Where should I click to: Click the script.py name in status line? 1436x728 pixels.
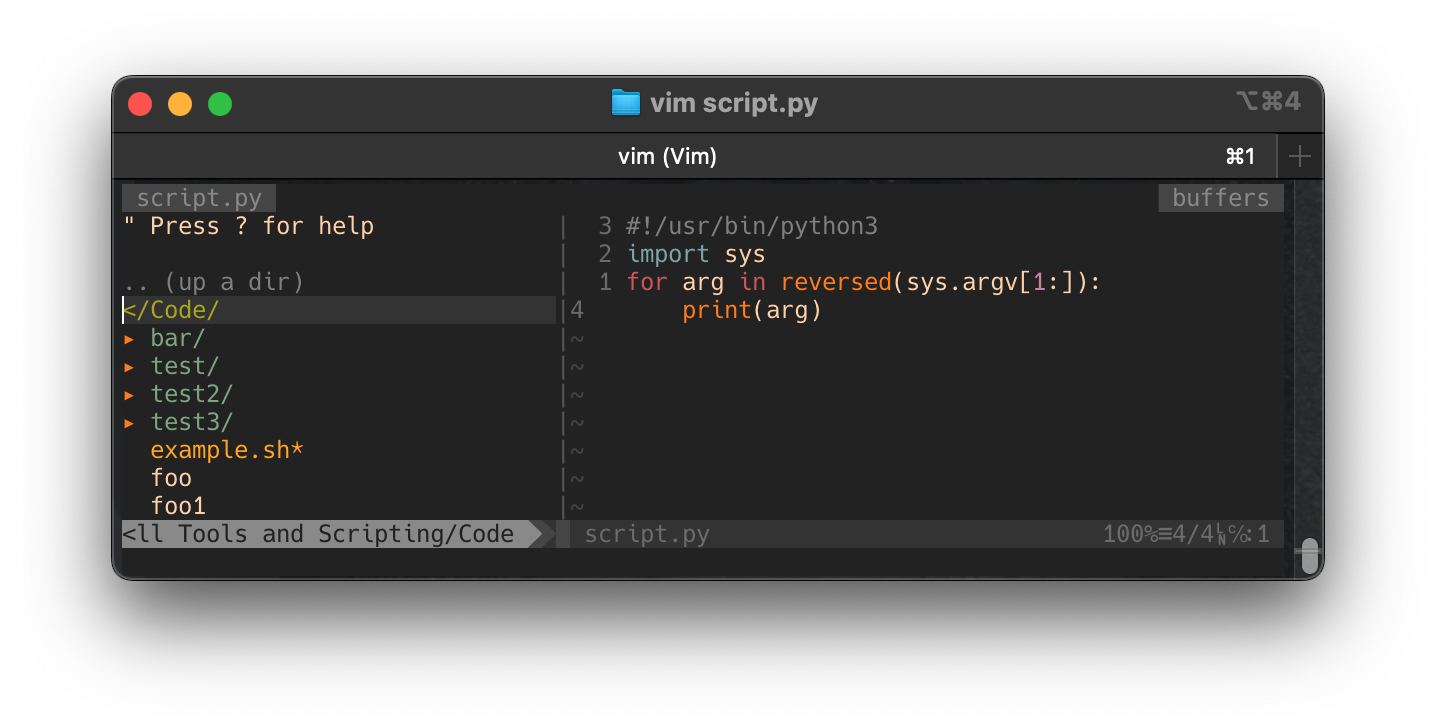pos(647,534)
